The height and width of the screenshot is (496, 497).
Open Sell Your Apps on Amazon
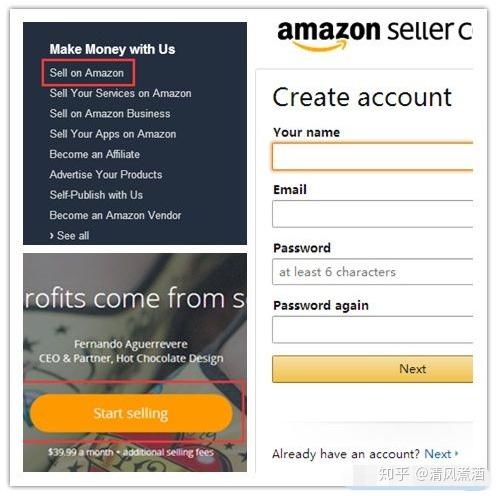[113, 134]
